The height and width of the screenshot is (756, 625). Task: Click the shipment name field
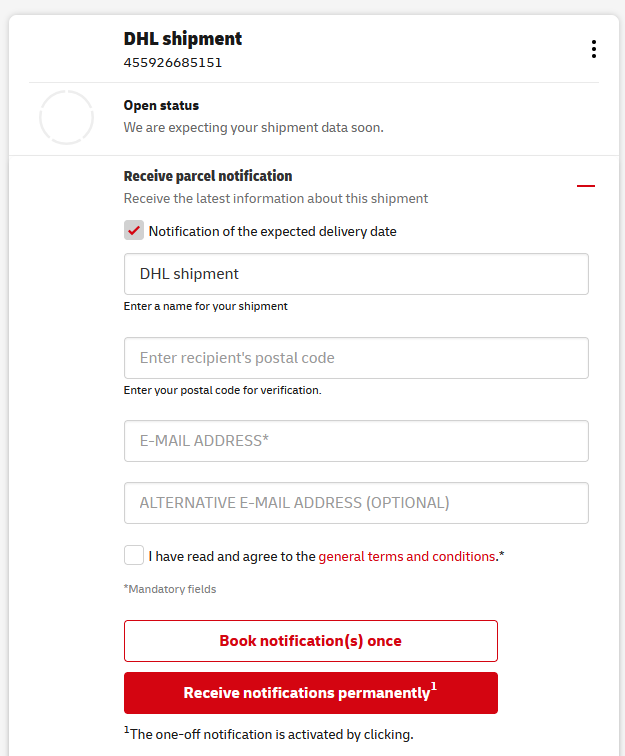[356, 274]
